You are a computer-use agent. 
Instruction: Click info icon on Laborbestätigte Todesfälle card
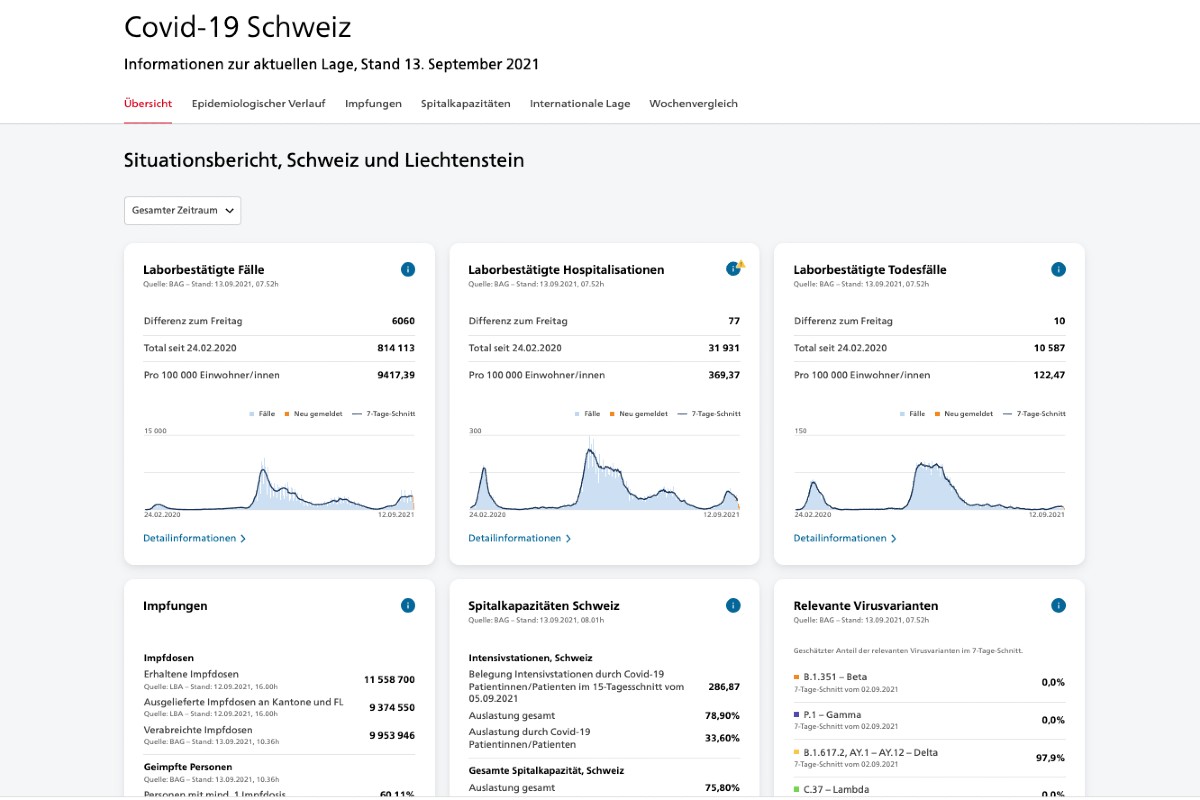(x=1058, y=269)
